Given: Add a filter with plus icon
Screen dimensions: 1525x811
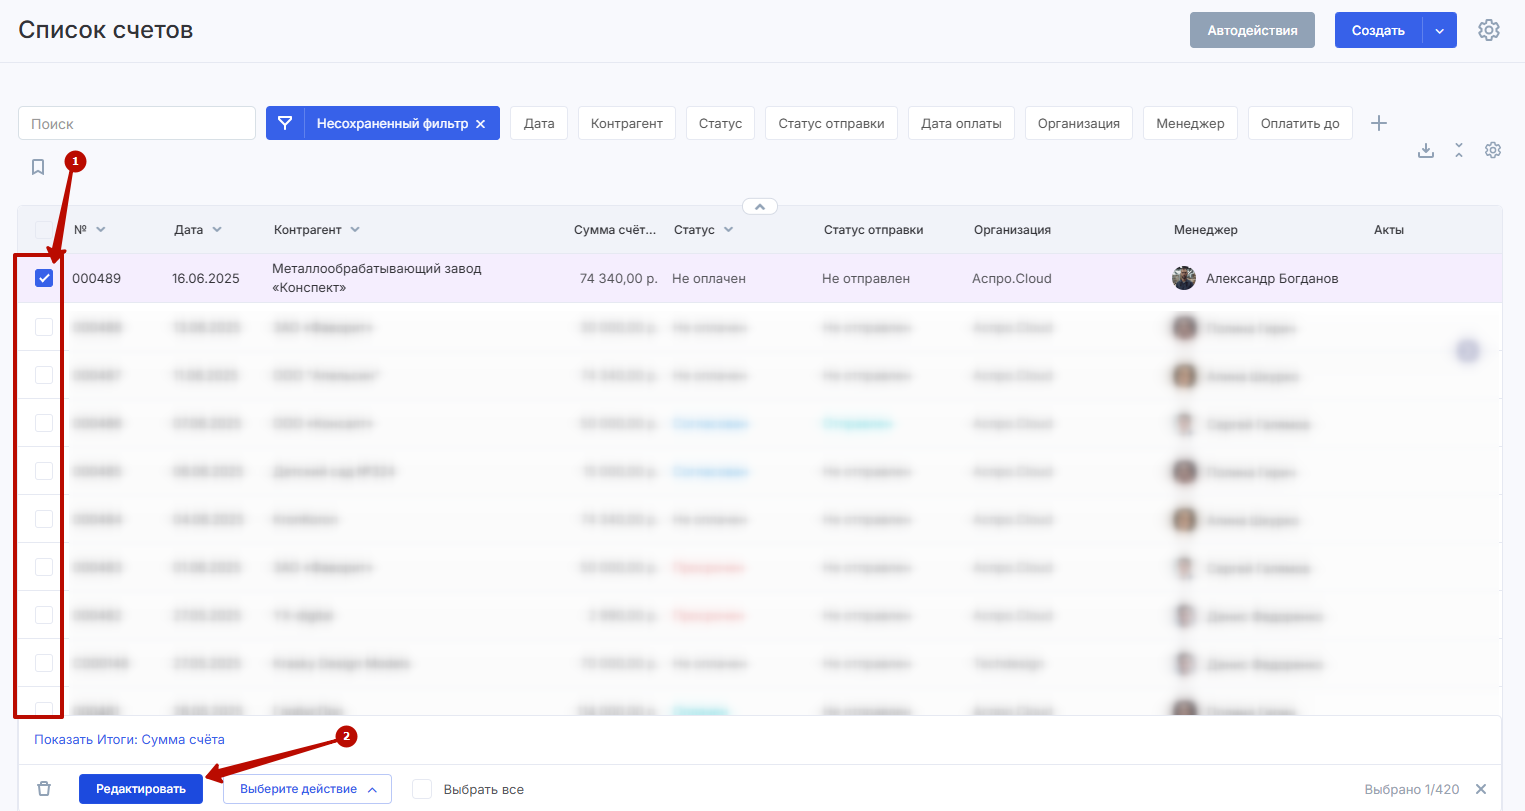Looking at the screenshot, I should tap(1379, 123).
